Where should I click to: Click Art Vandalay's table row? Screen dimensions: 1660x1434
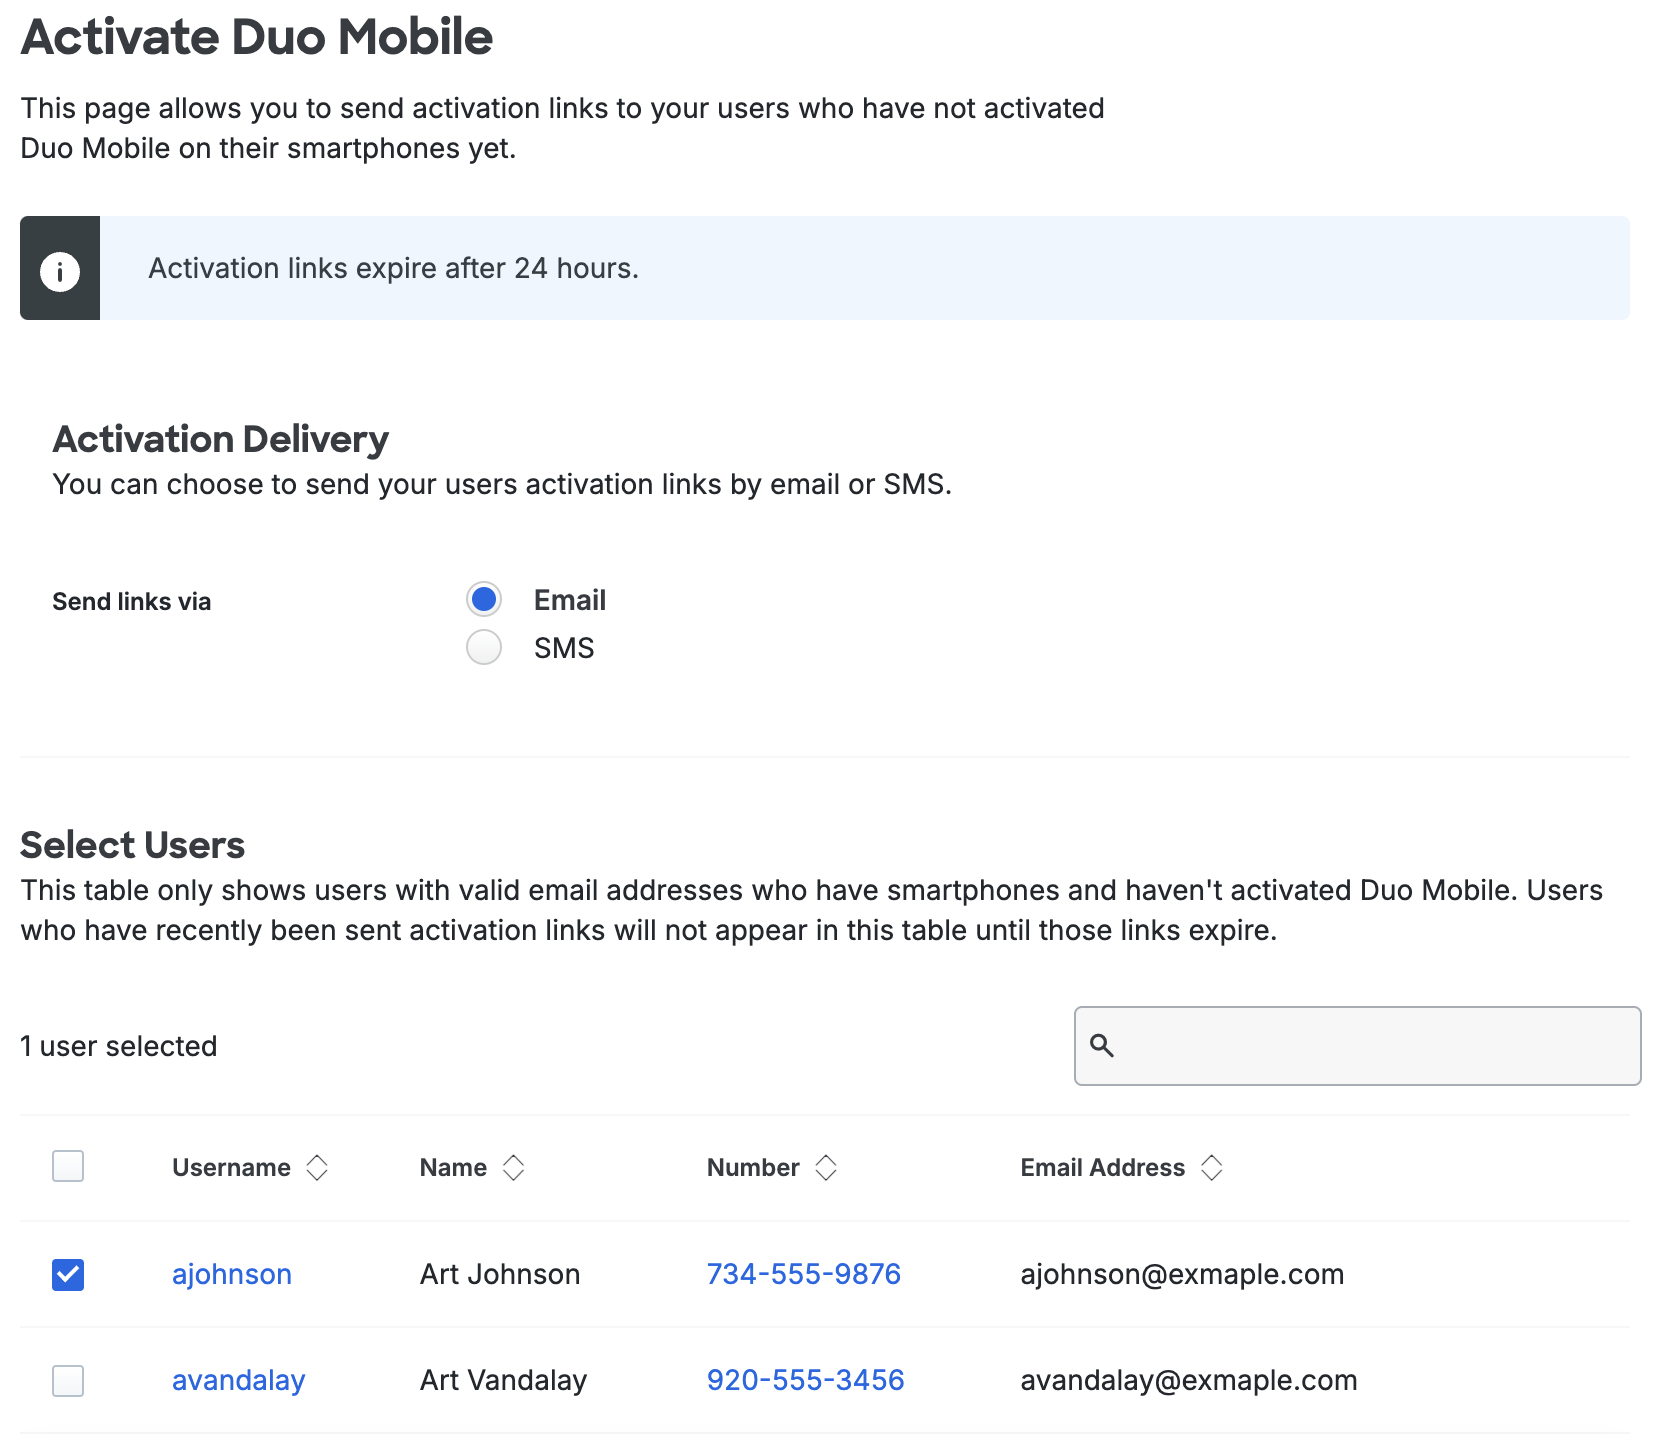502,1381
